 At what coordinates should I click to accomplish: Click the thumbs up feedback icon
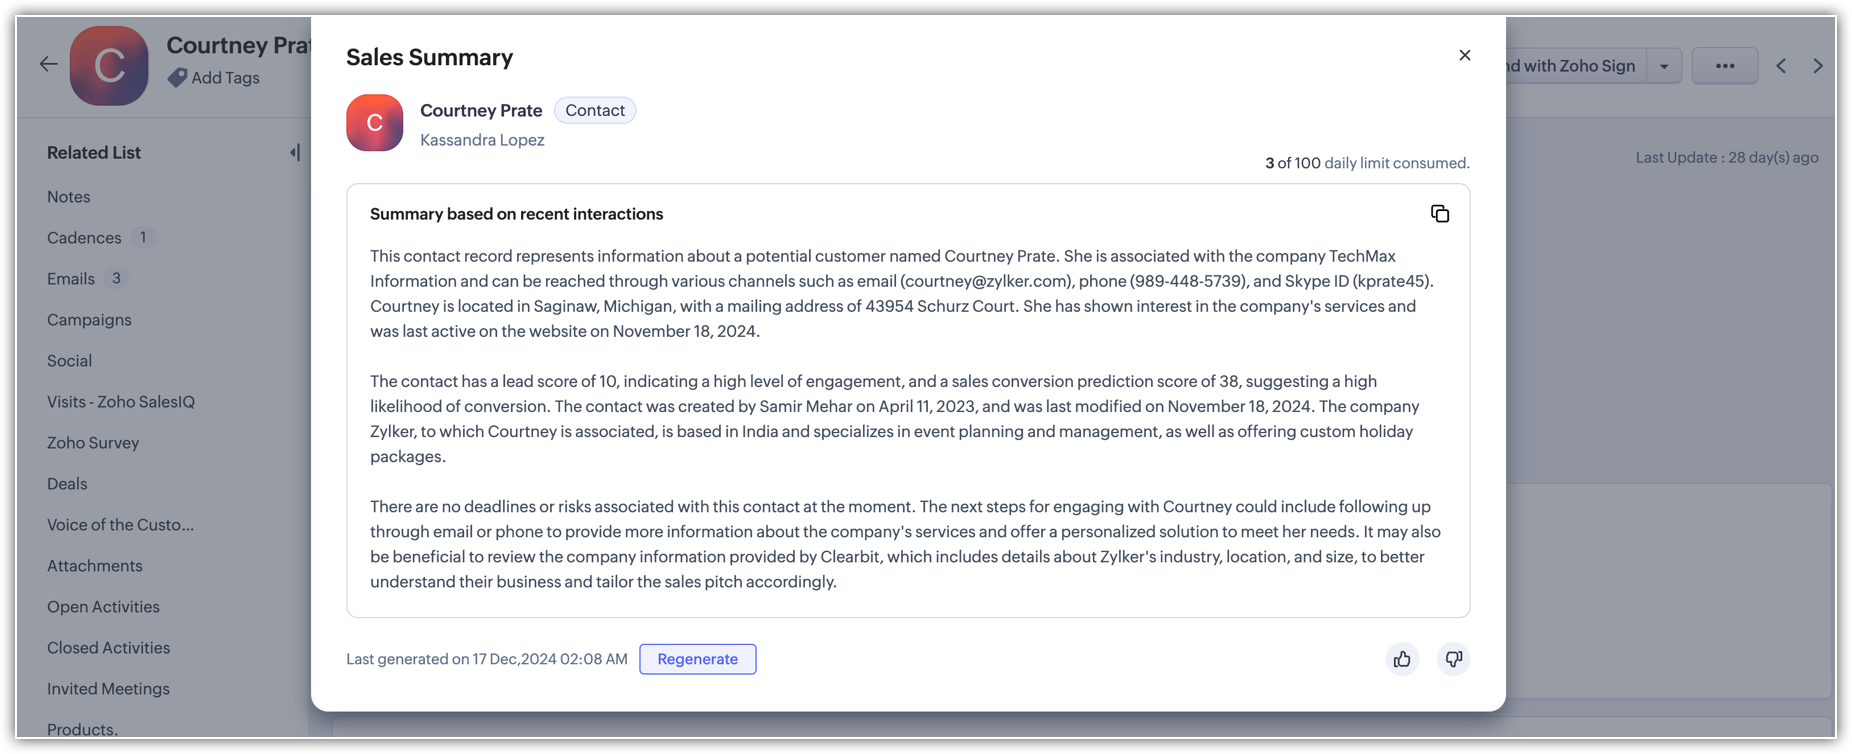tap(1402, 659)
